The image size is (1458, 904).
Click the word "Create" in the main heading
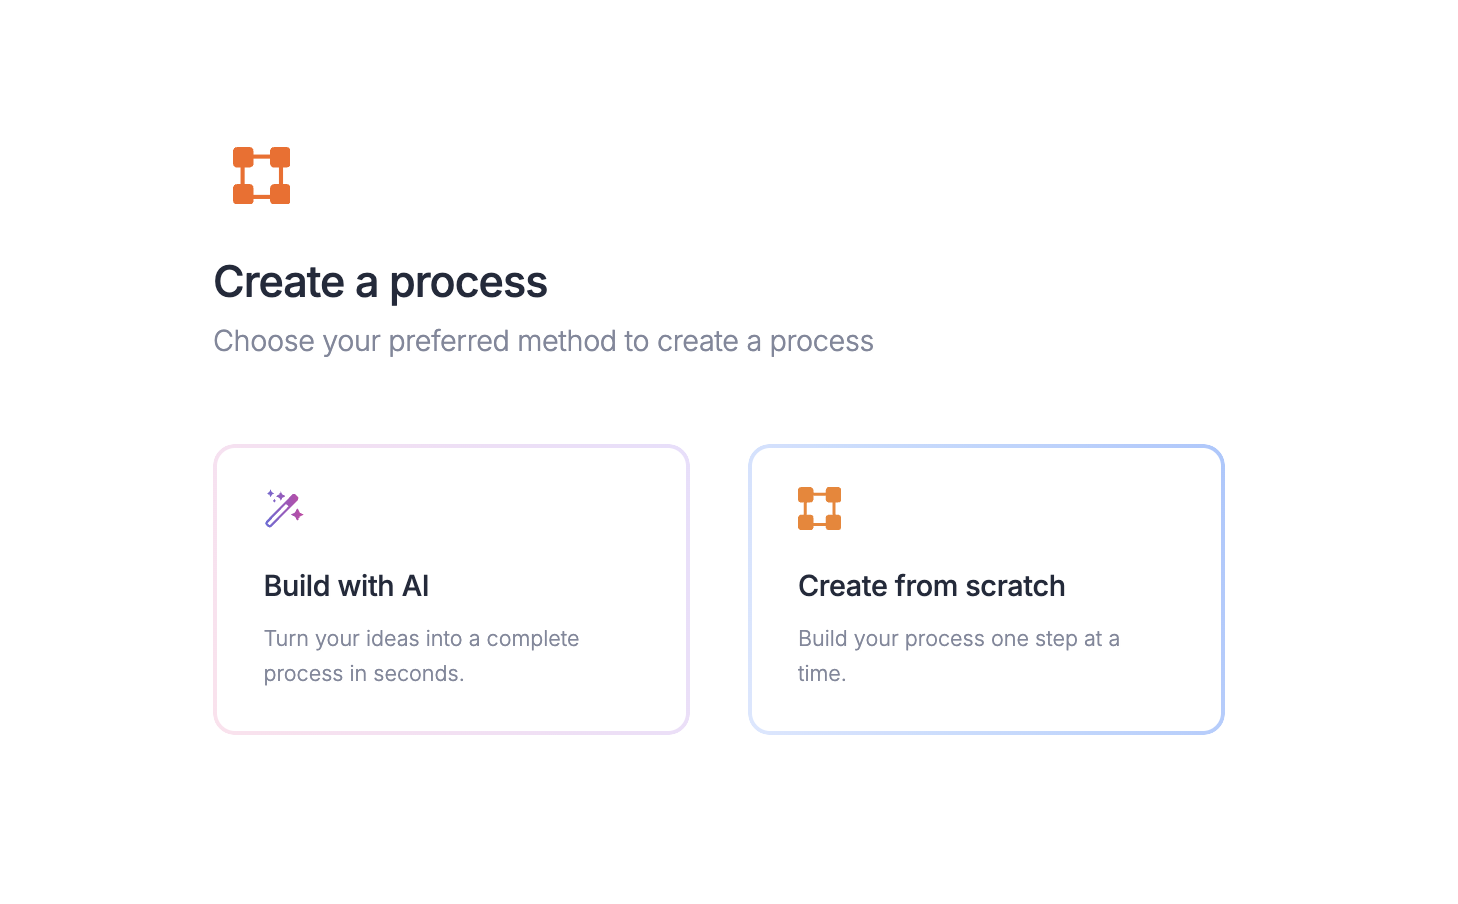[279, 282]
